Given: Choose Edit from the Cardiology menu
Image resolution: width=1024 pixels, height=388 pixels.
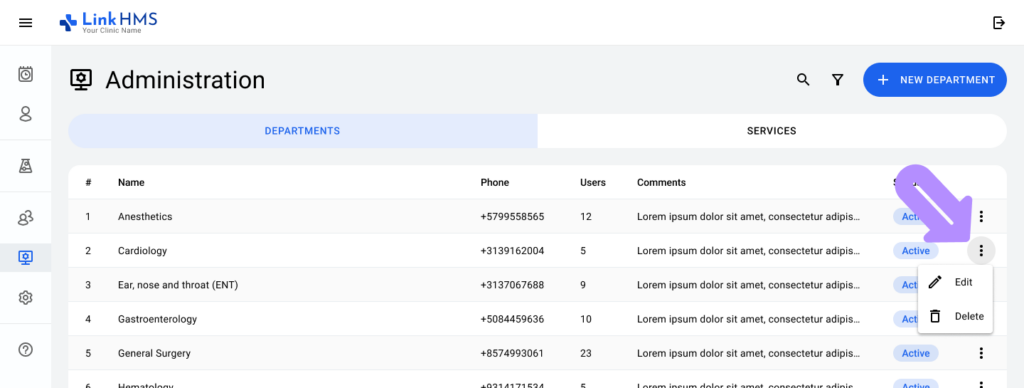Looking at the screenshot, I should tap(955, 282).
